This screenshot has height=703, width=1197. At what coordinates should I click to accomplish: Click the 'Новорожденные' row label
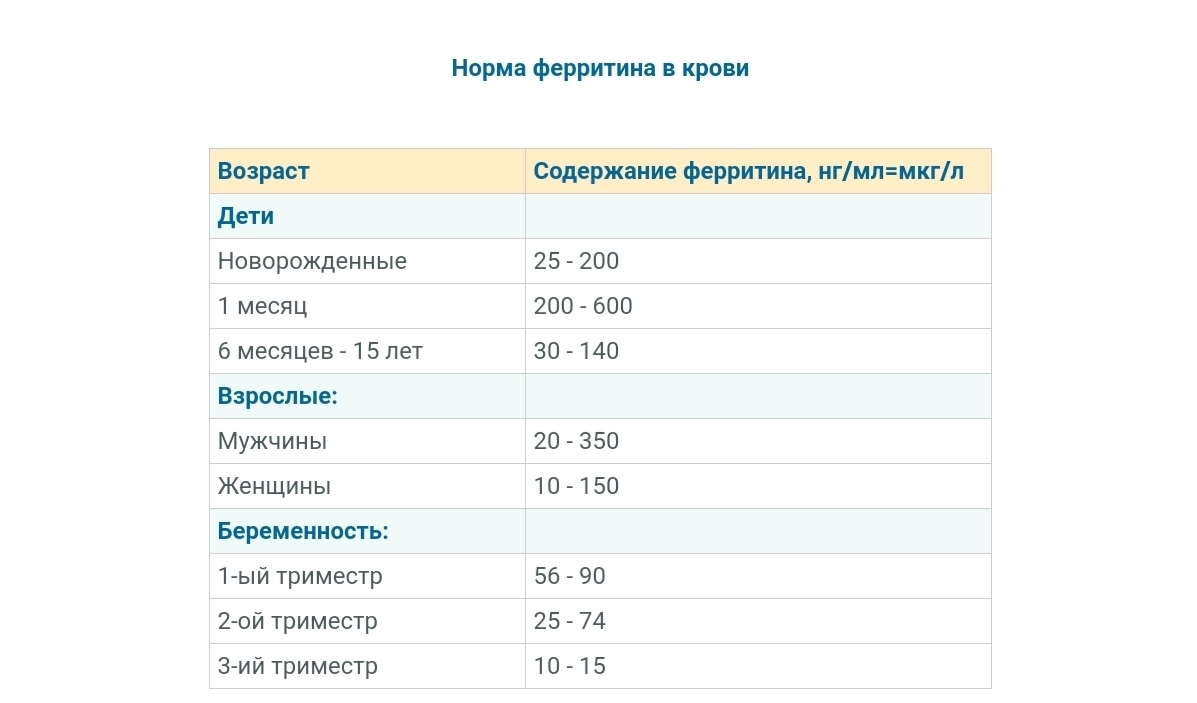click(312, 261)
